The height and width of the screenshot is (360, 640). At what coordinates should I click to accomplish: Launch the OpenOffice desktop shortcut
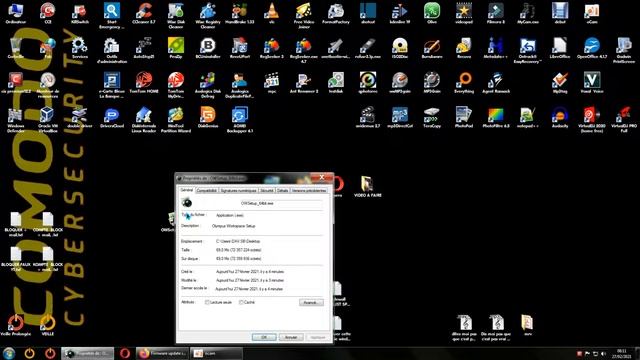coord(592,48)
